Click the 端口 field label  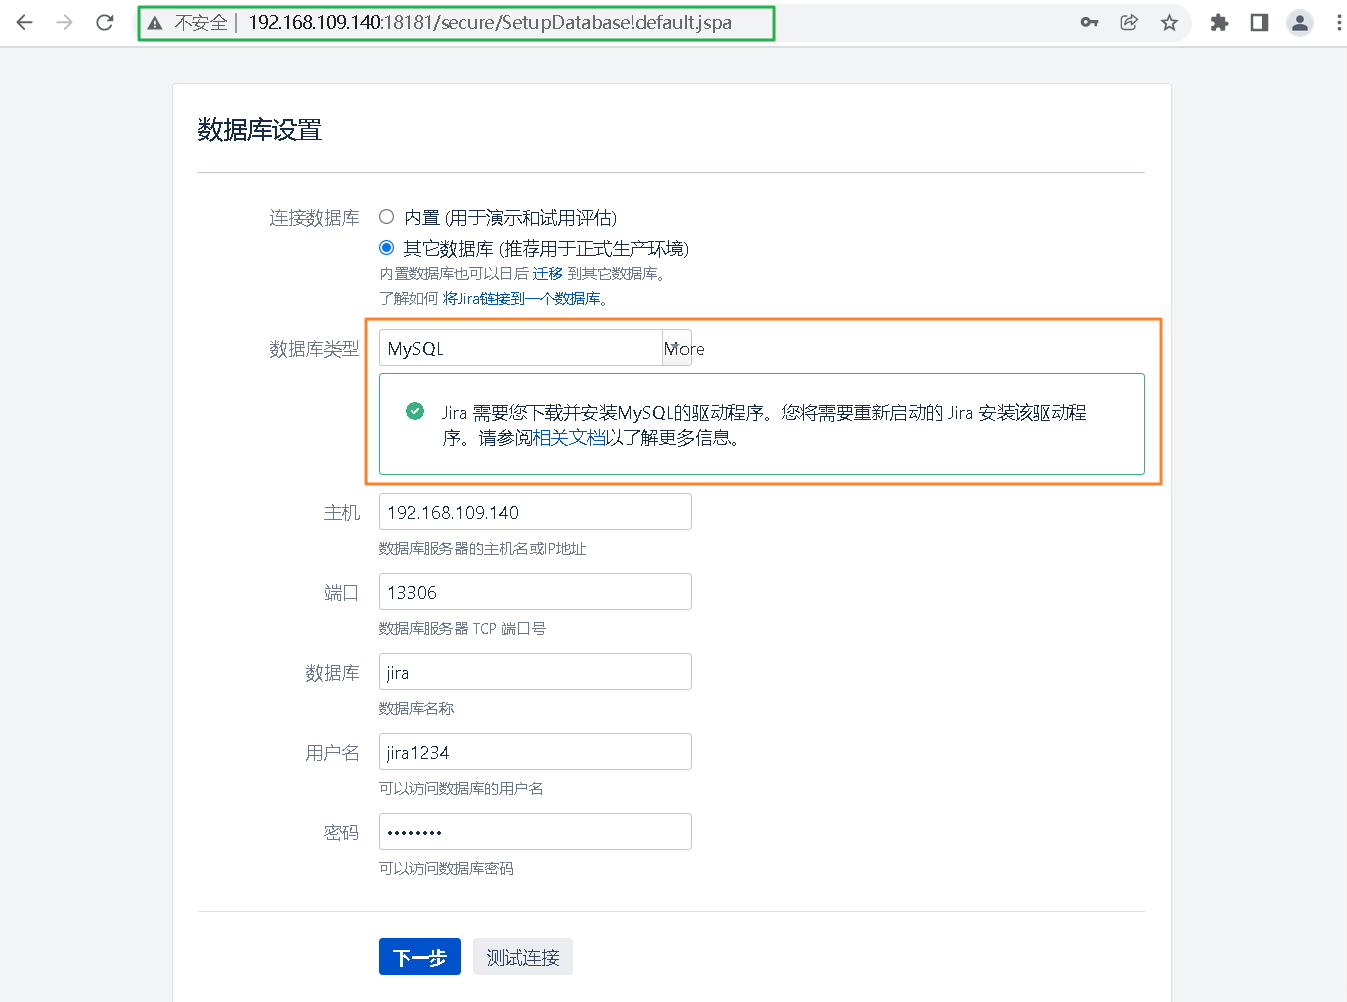(342, 593)
